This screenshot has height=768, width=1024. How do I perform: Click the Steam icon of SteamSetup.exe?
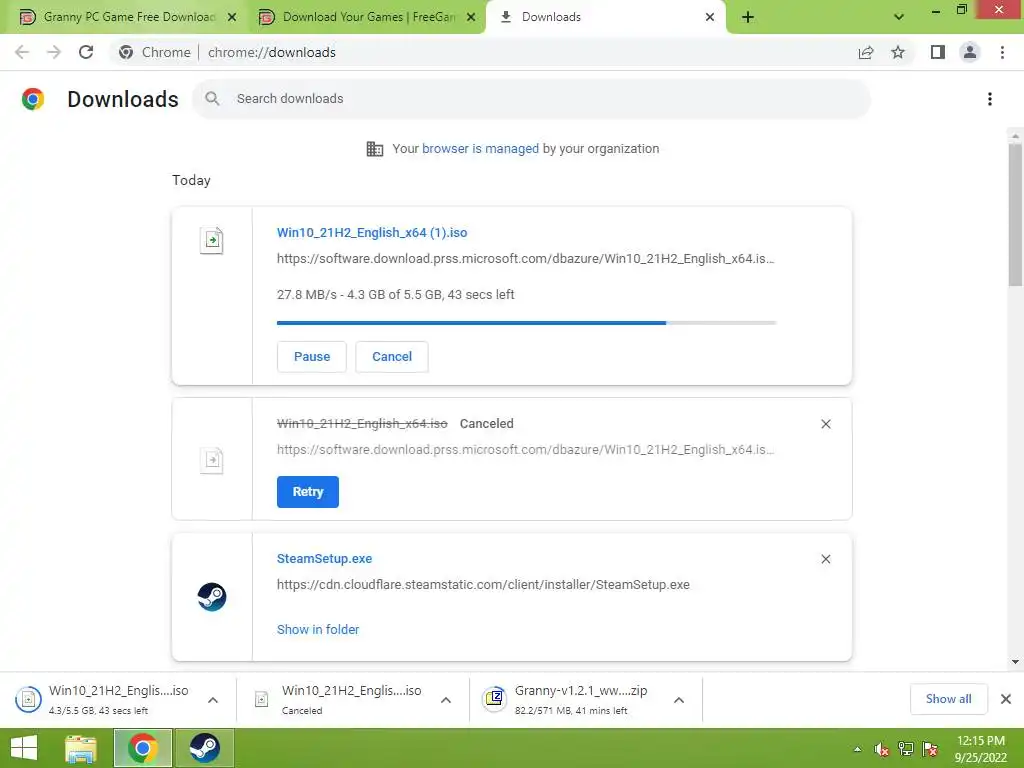pos(212,597)
